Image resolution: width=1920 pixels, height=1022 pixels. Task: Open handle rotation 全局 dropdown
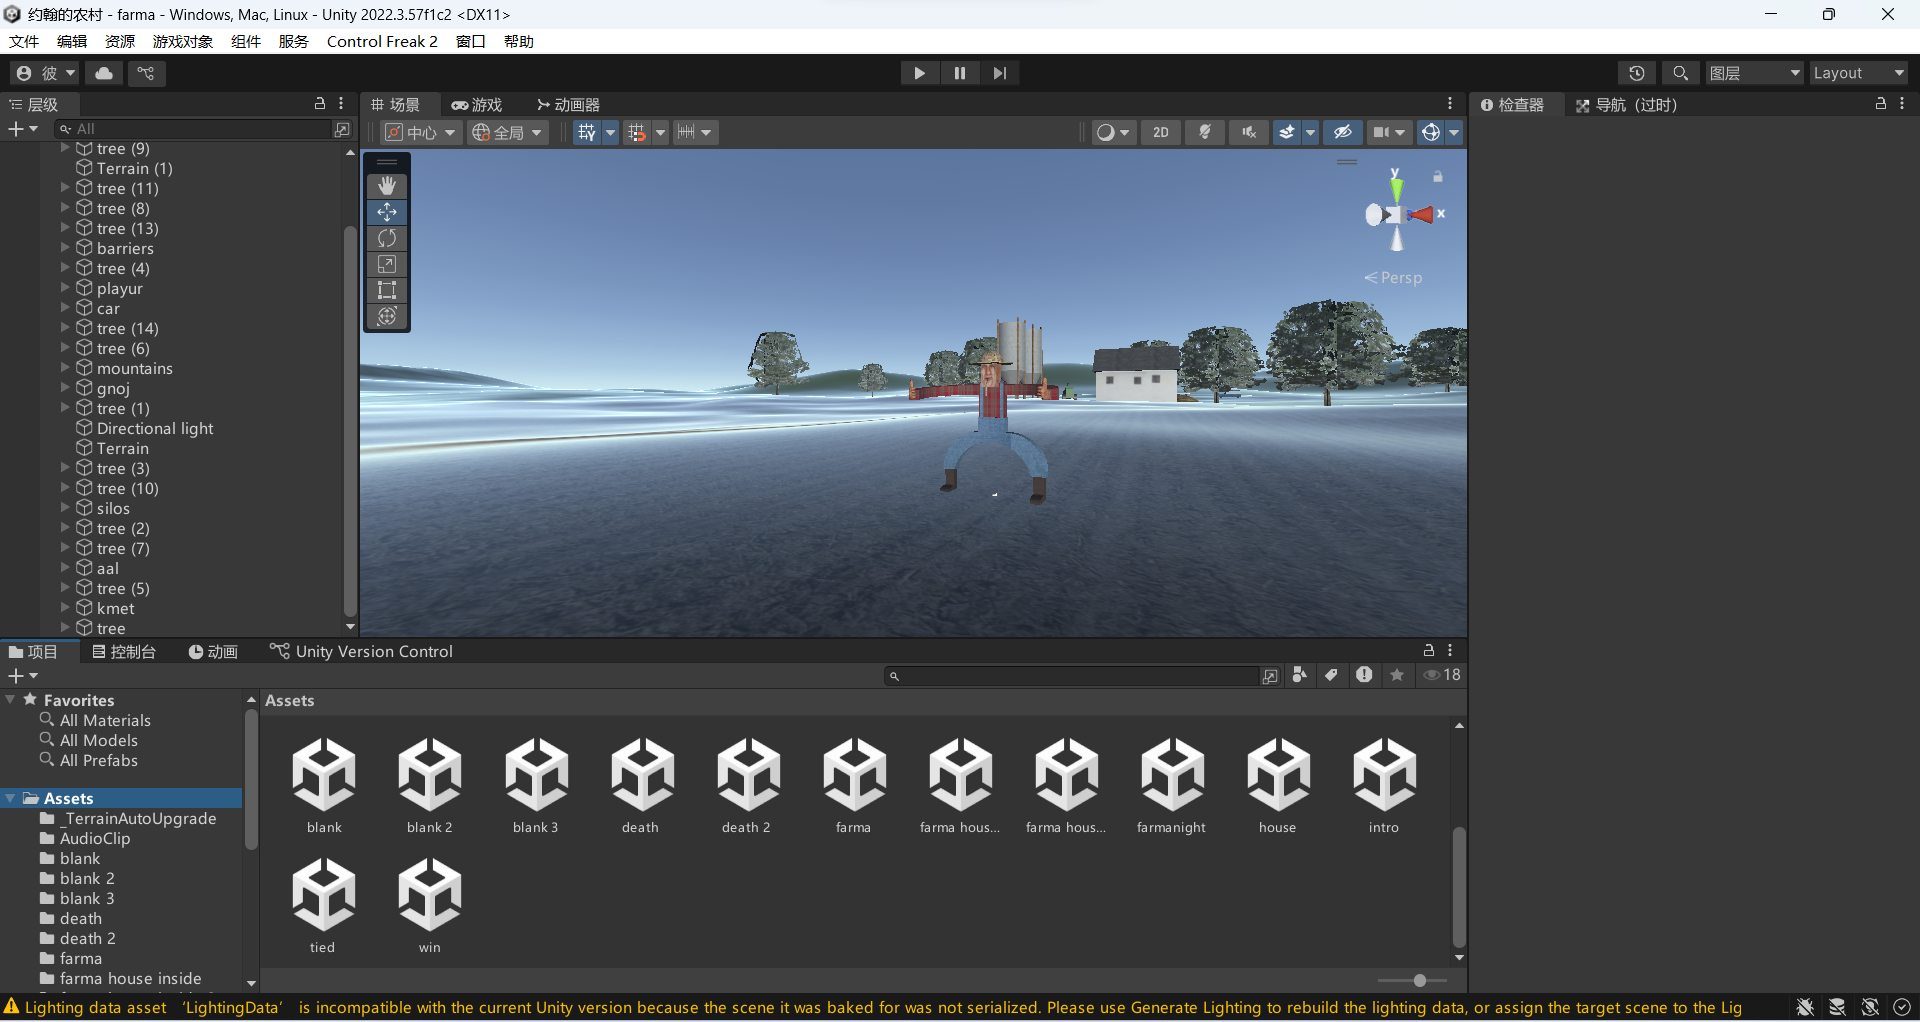[508, 132]
